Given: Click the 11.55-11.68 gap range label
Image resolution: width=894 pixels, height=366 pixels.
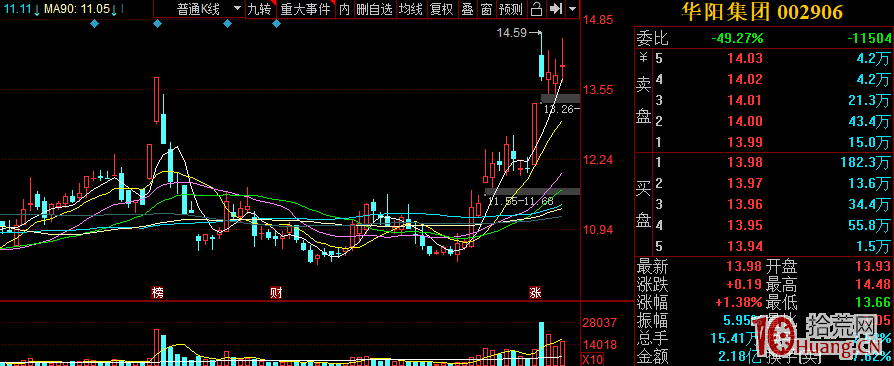Looking at the screenshot, I should click(x=521, y=201).
